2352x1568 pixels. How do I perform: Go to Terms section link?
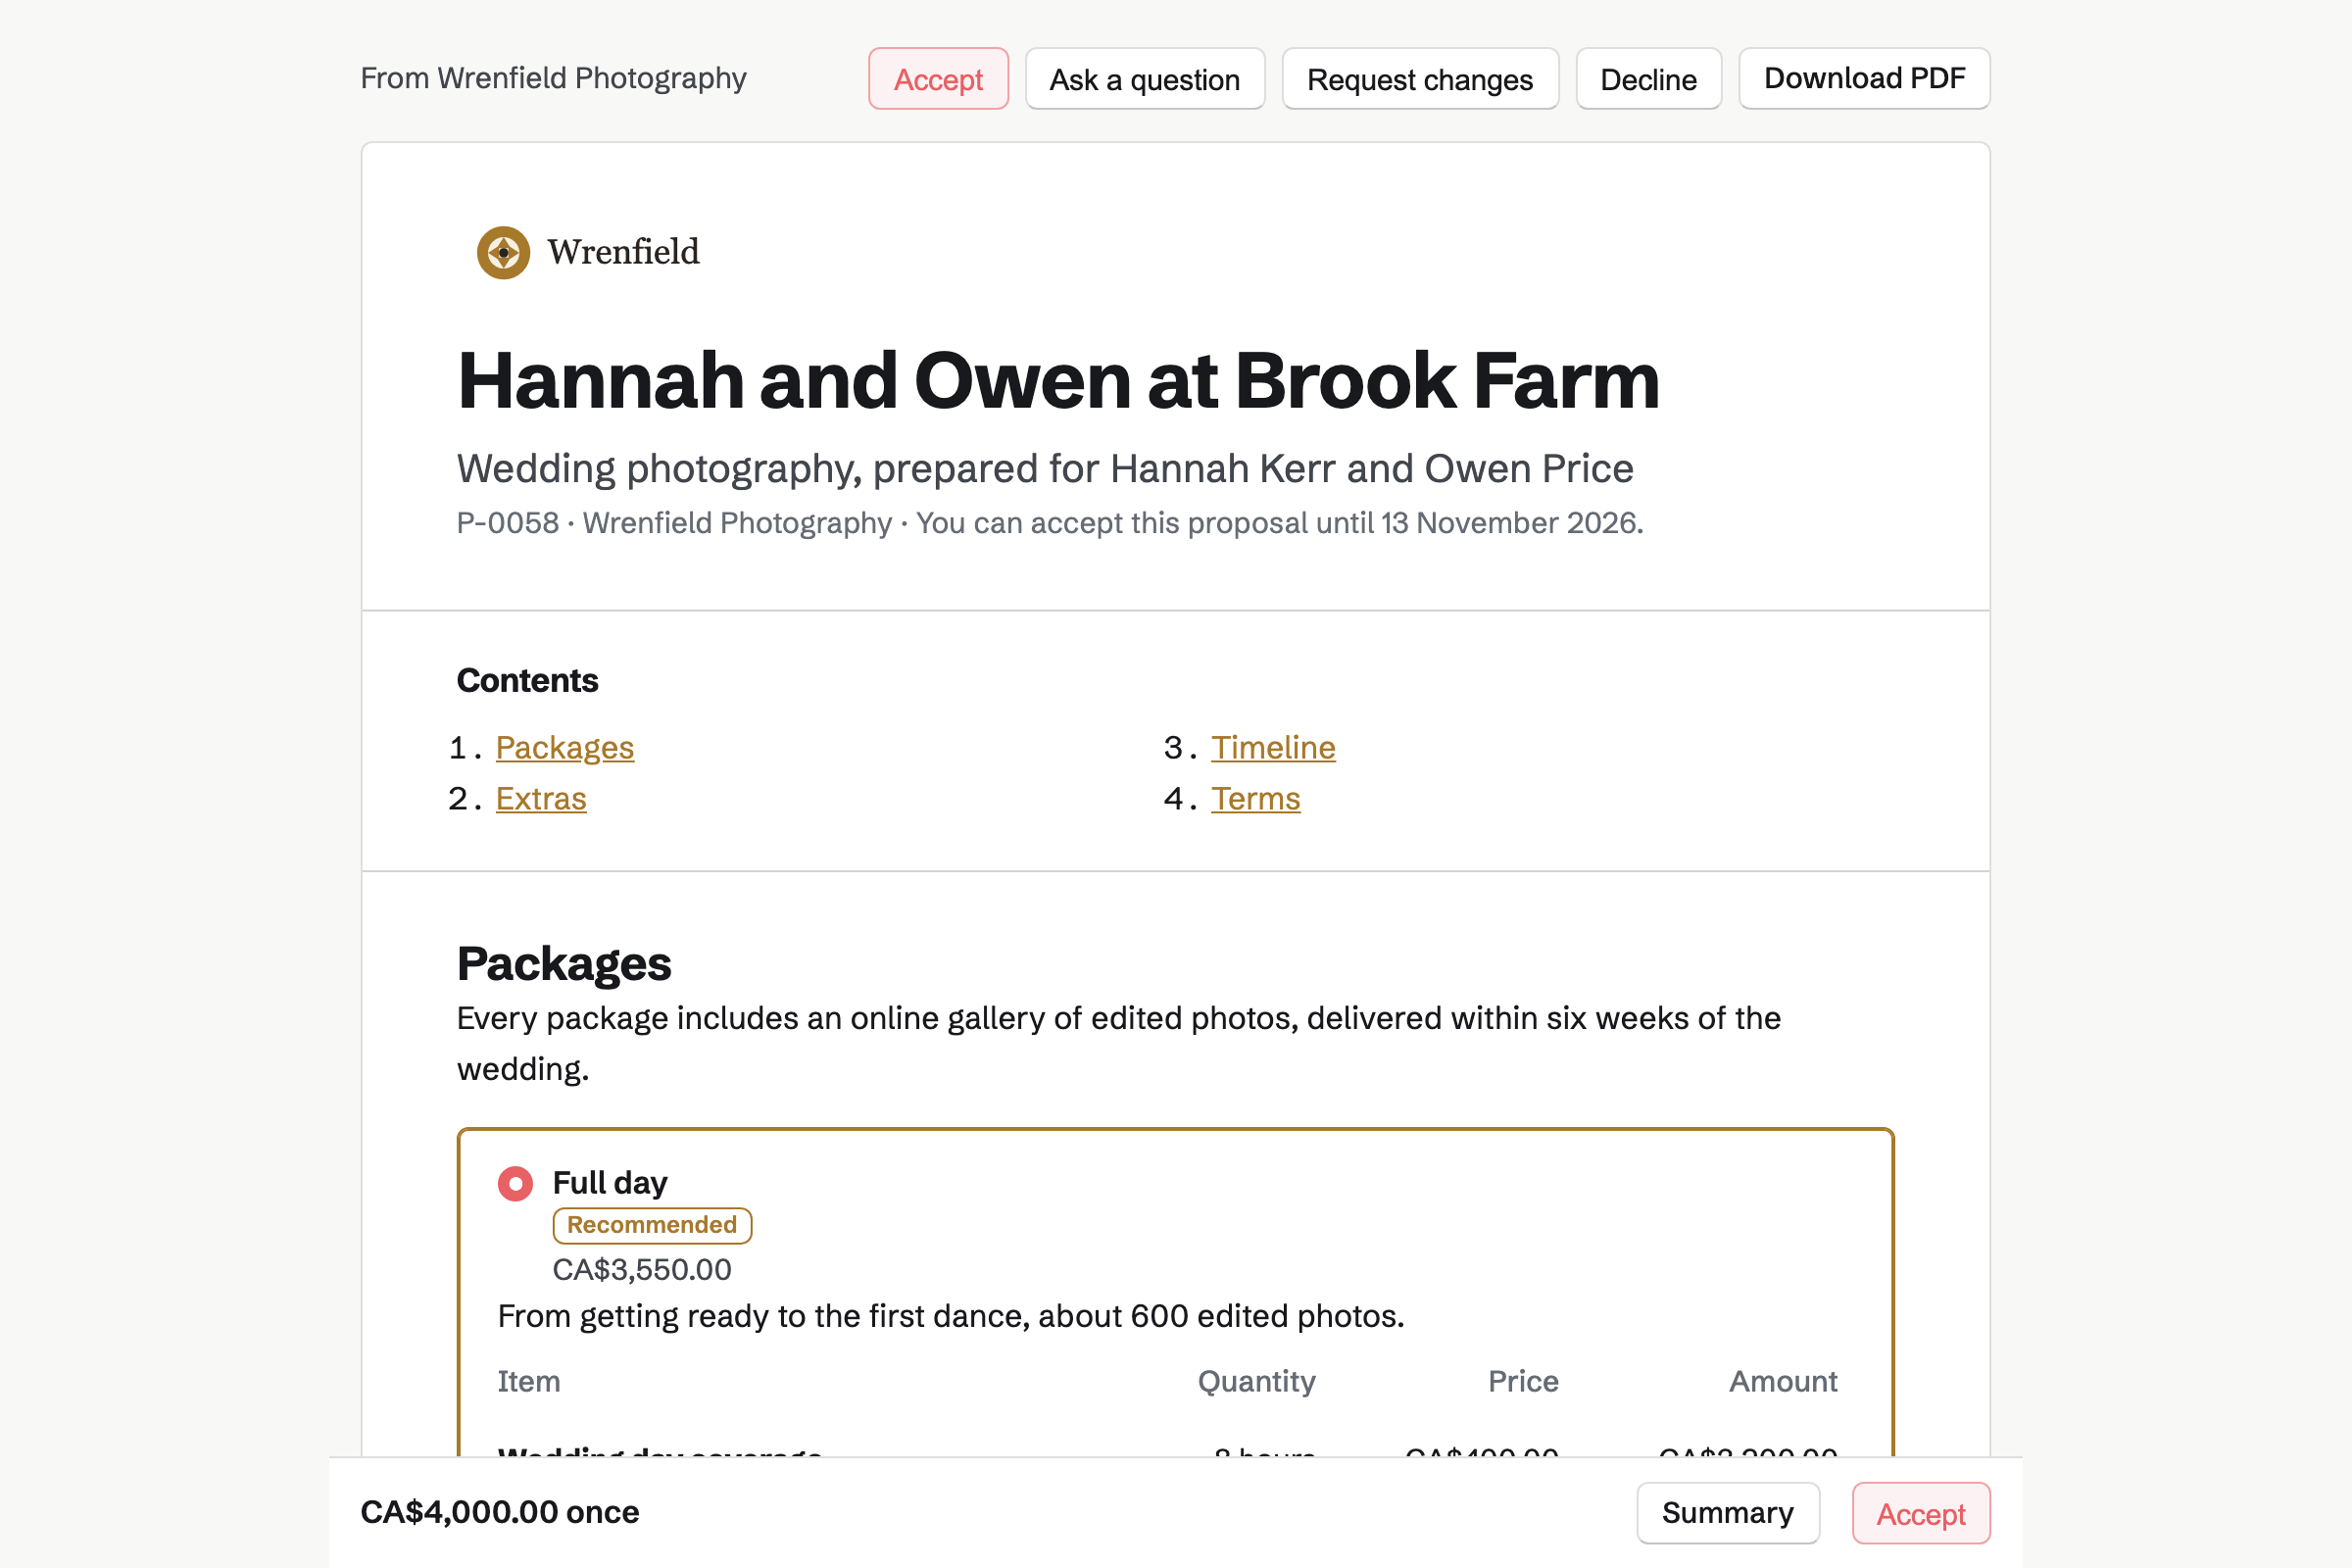[1255, 798]
